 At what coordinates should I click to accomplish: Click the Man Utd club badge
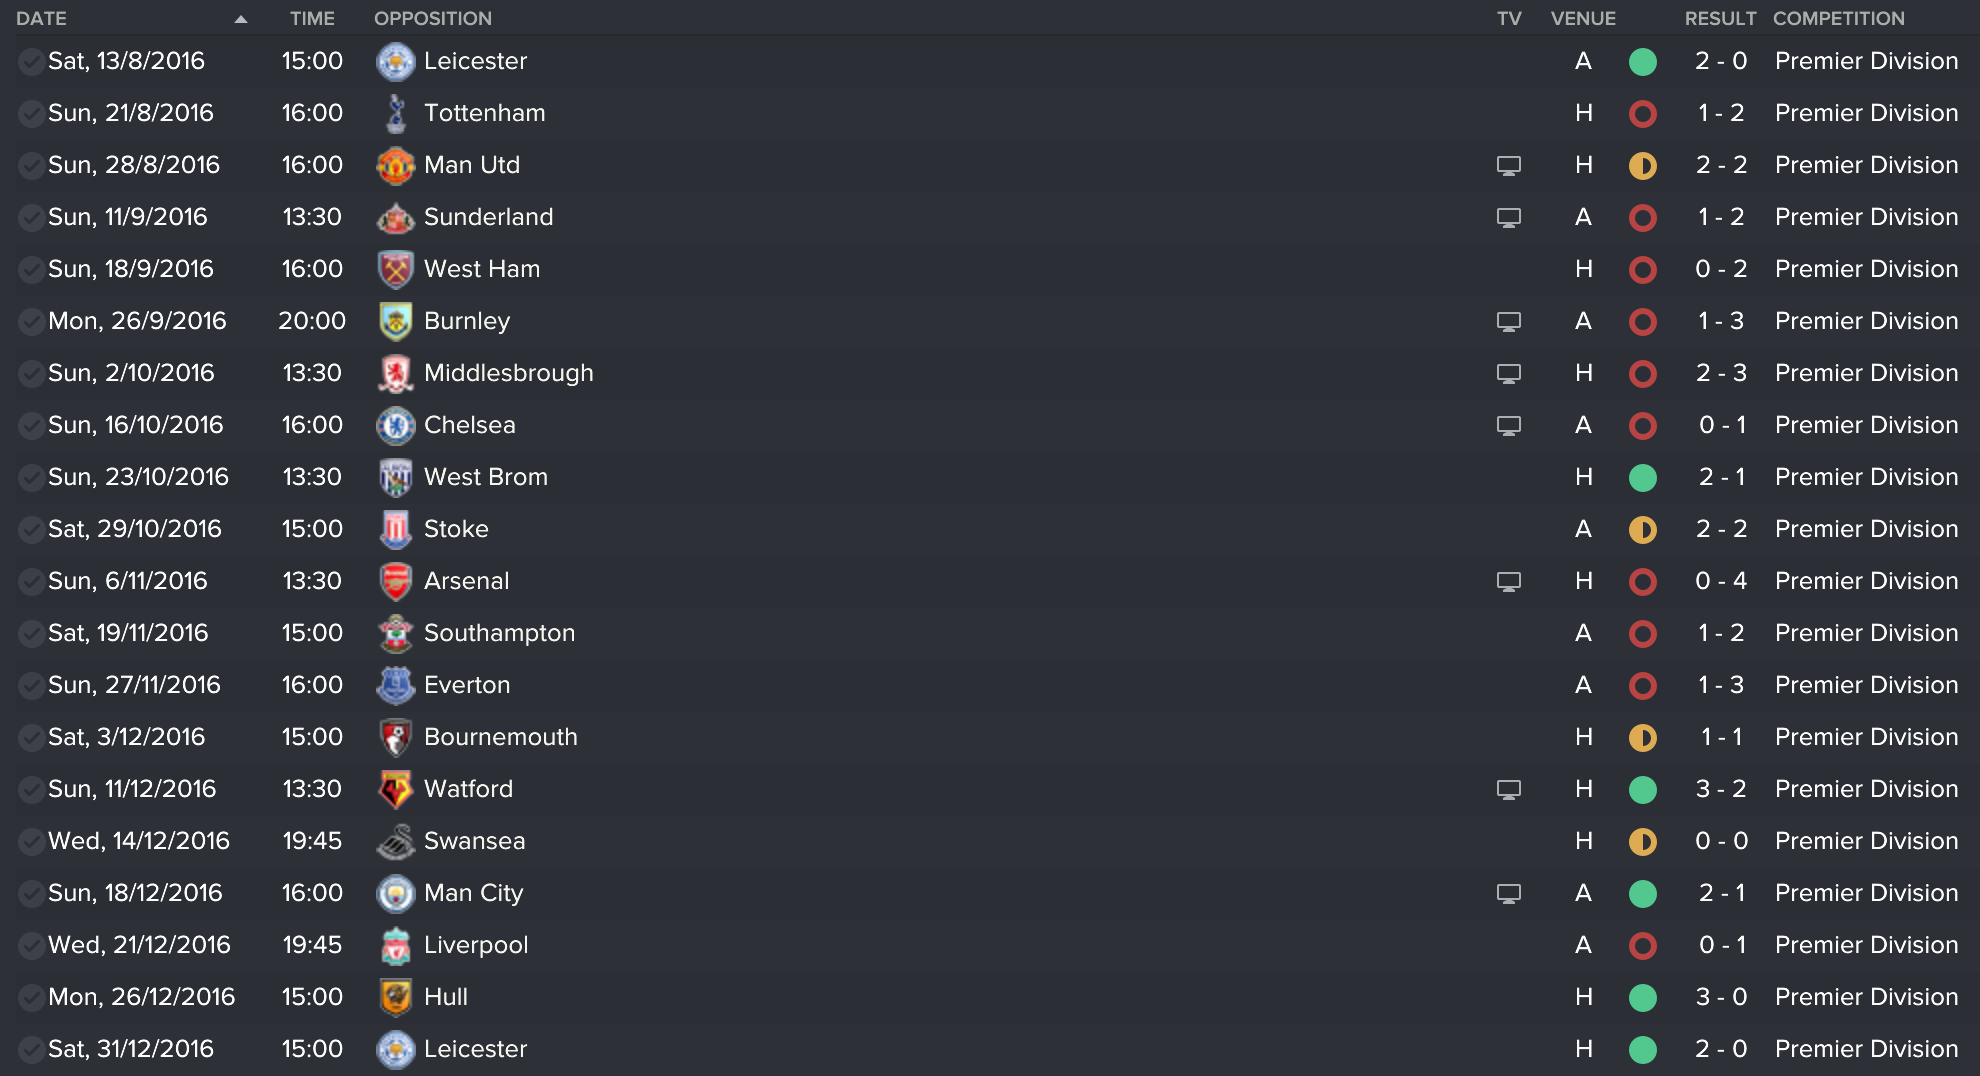(396, 165)
